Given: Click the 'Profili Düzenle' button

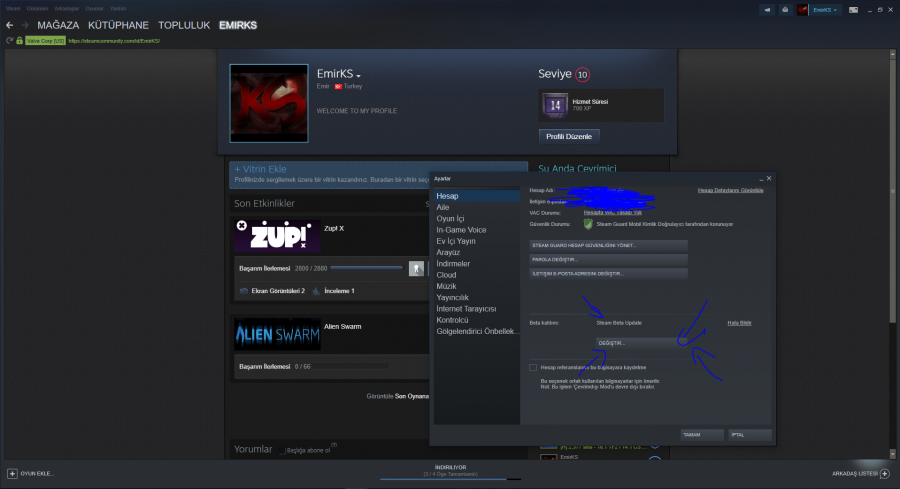Looking at the screenshot, I should pos(569,136).
